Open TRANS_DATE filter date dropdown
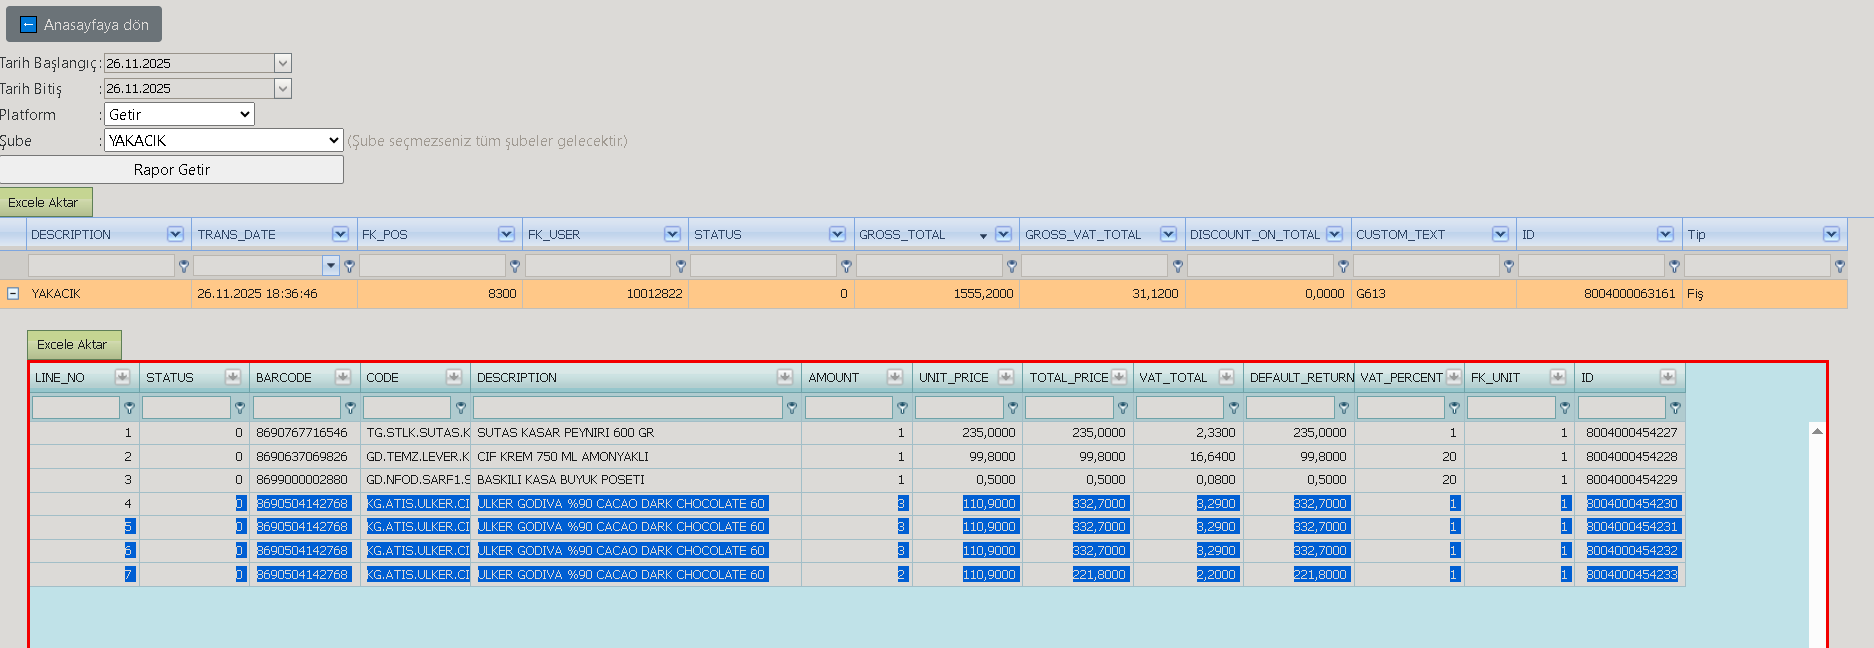The height and width of the screenshot is (648, 1874). click(331, 266)
